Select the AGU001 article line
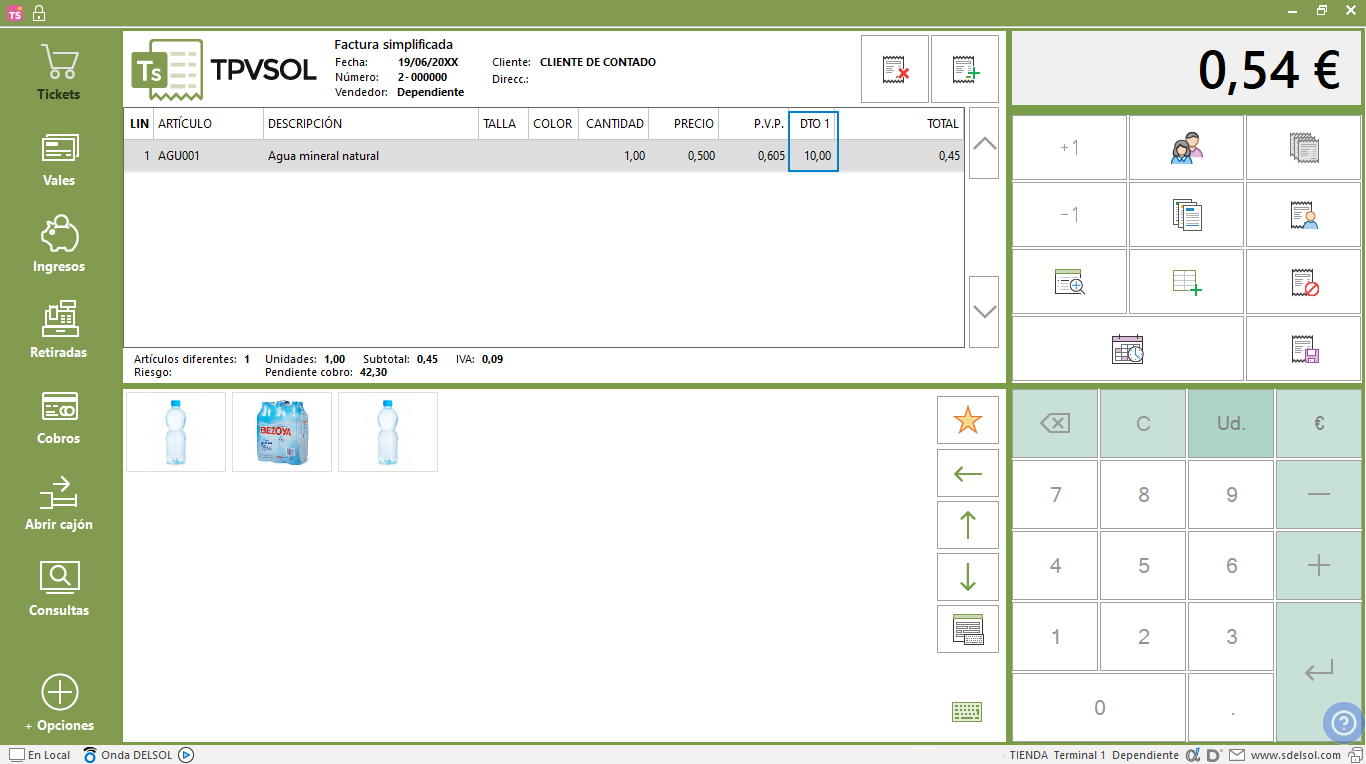 coord(544,156)
